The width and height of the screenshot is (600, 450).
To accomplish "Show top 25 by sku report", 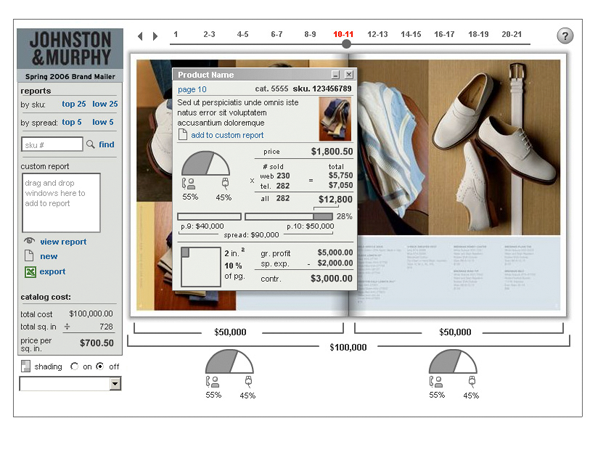I will click(x=74, y=104).
